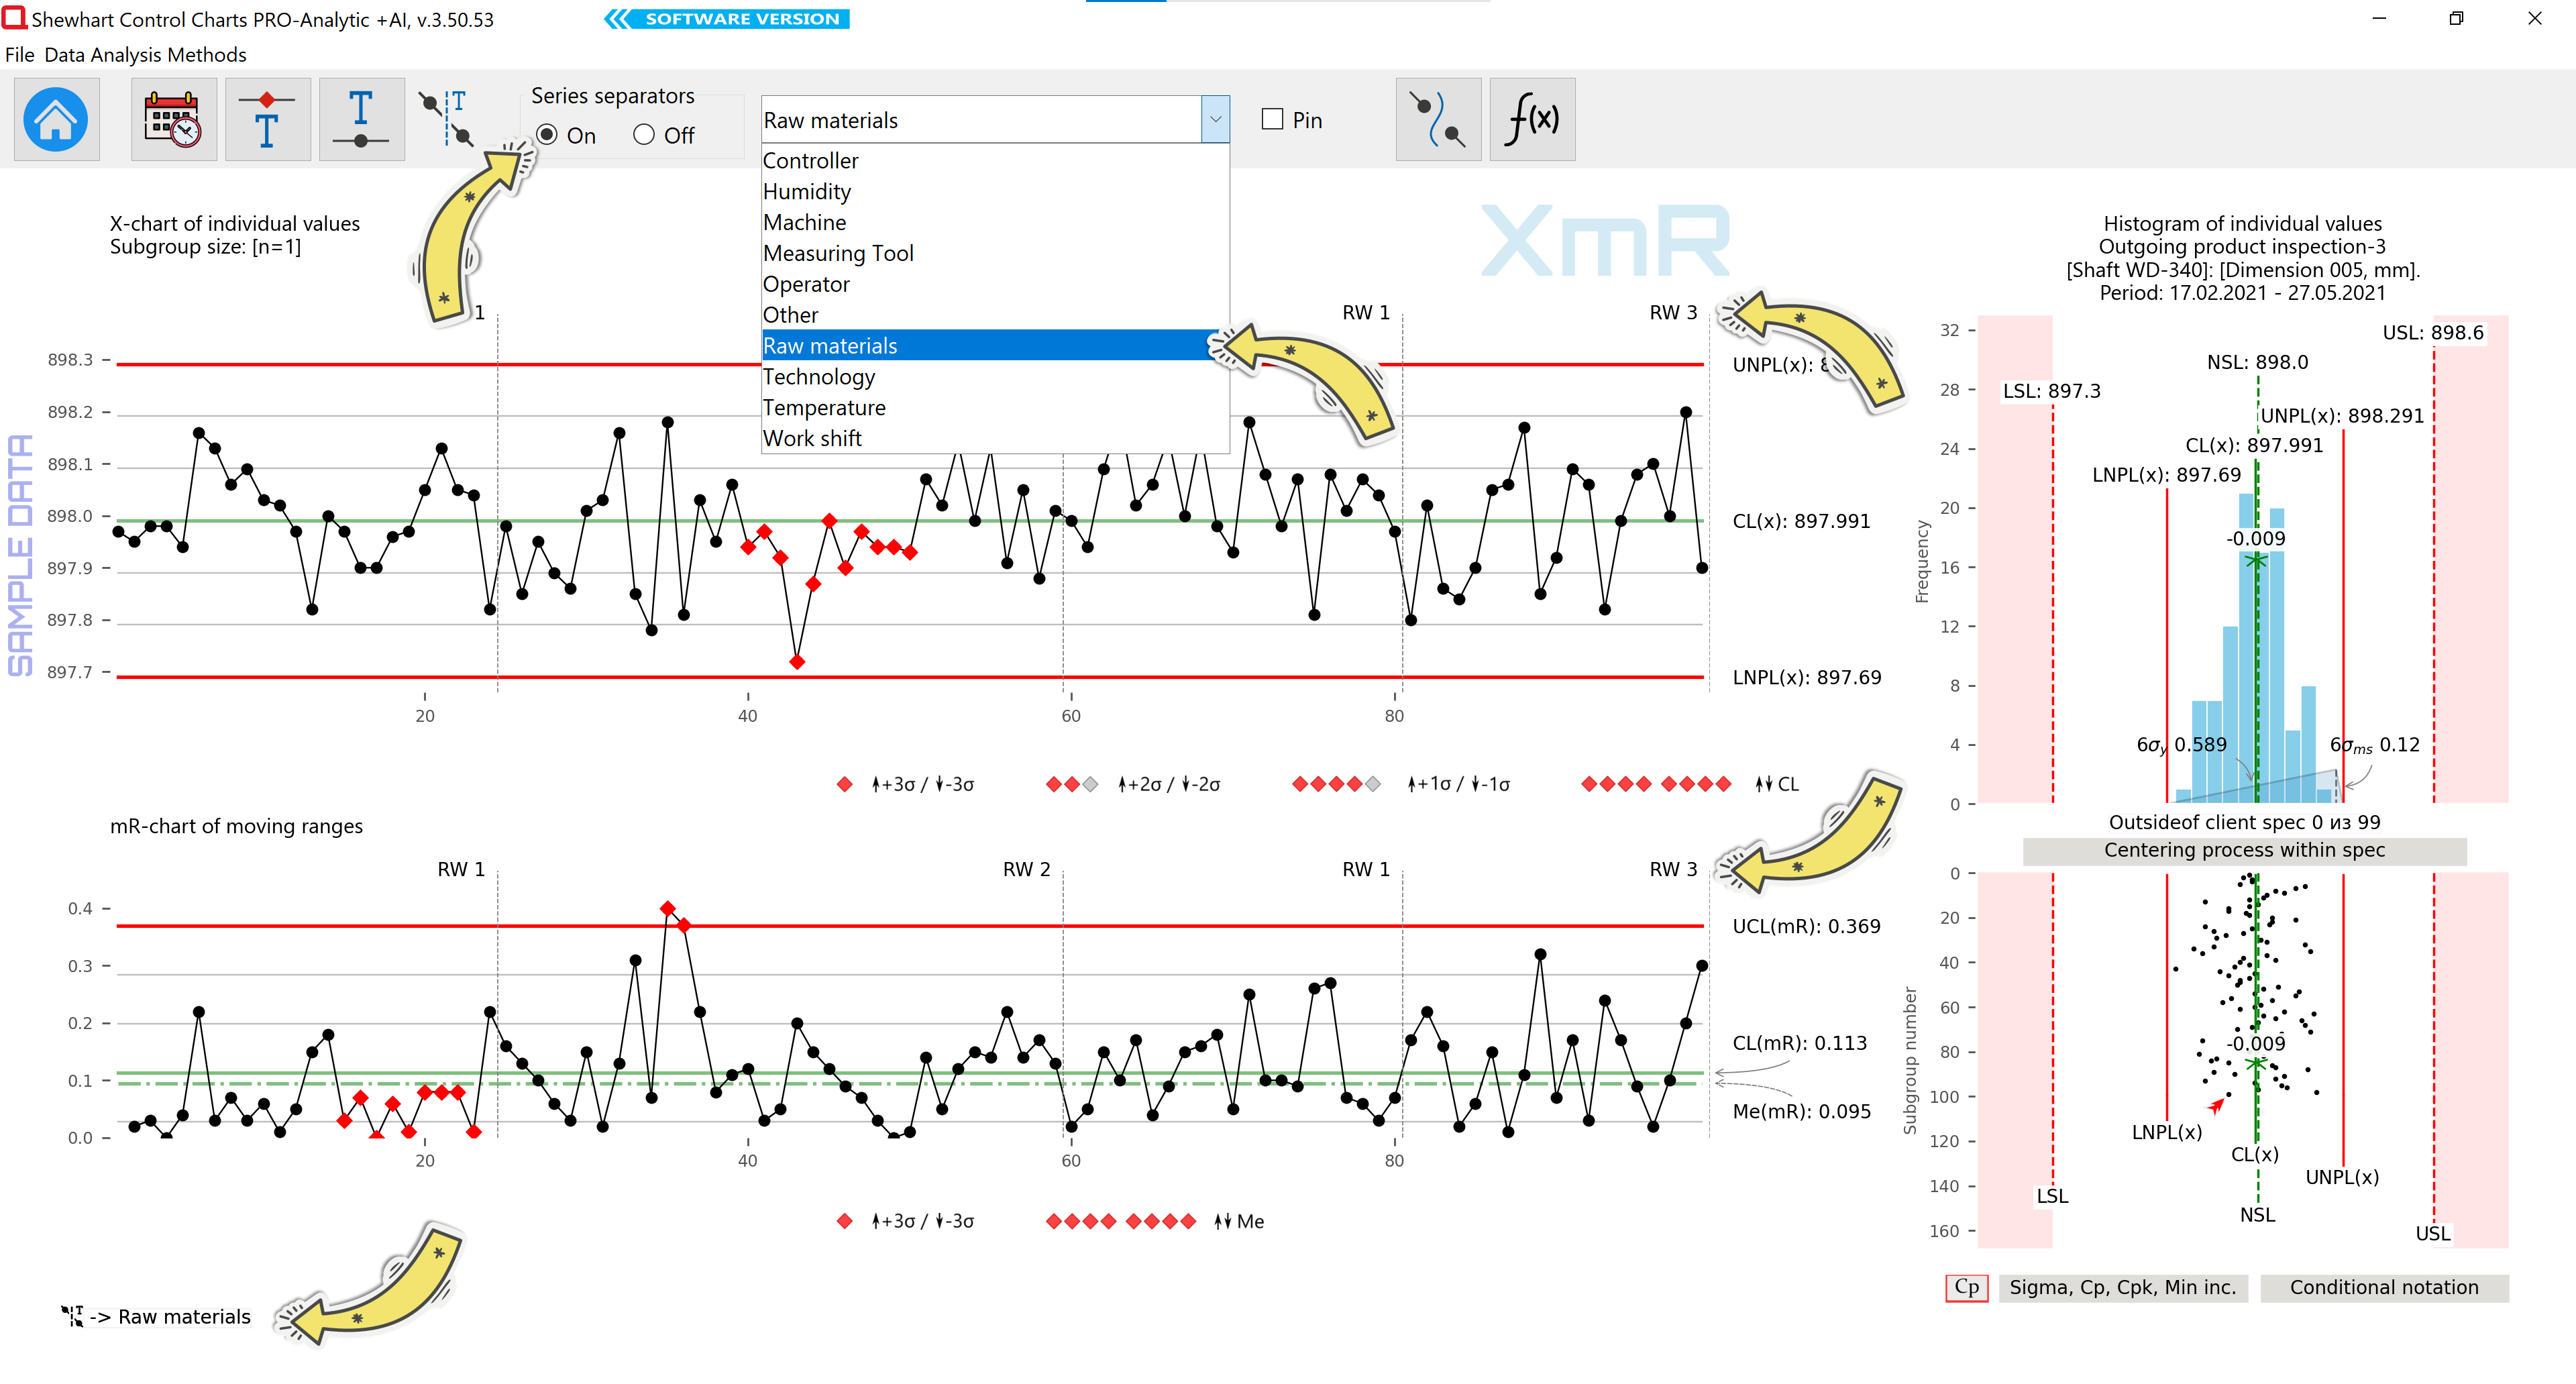The width and height of the screenshot is (2576, 1384).
Task: Open the calendar date-time tool
Action: [x=173, y=120]
